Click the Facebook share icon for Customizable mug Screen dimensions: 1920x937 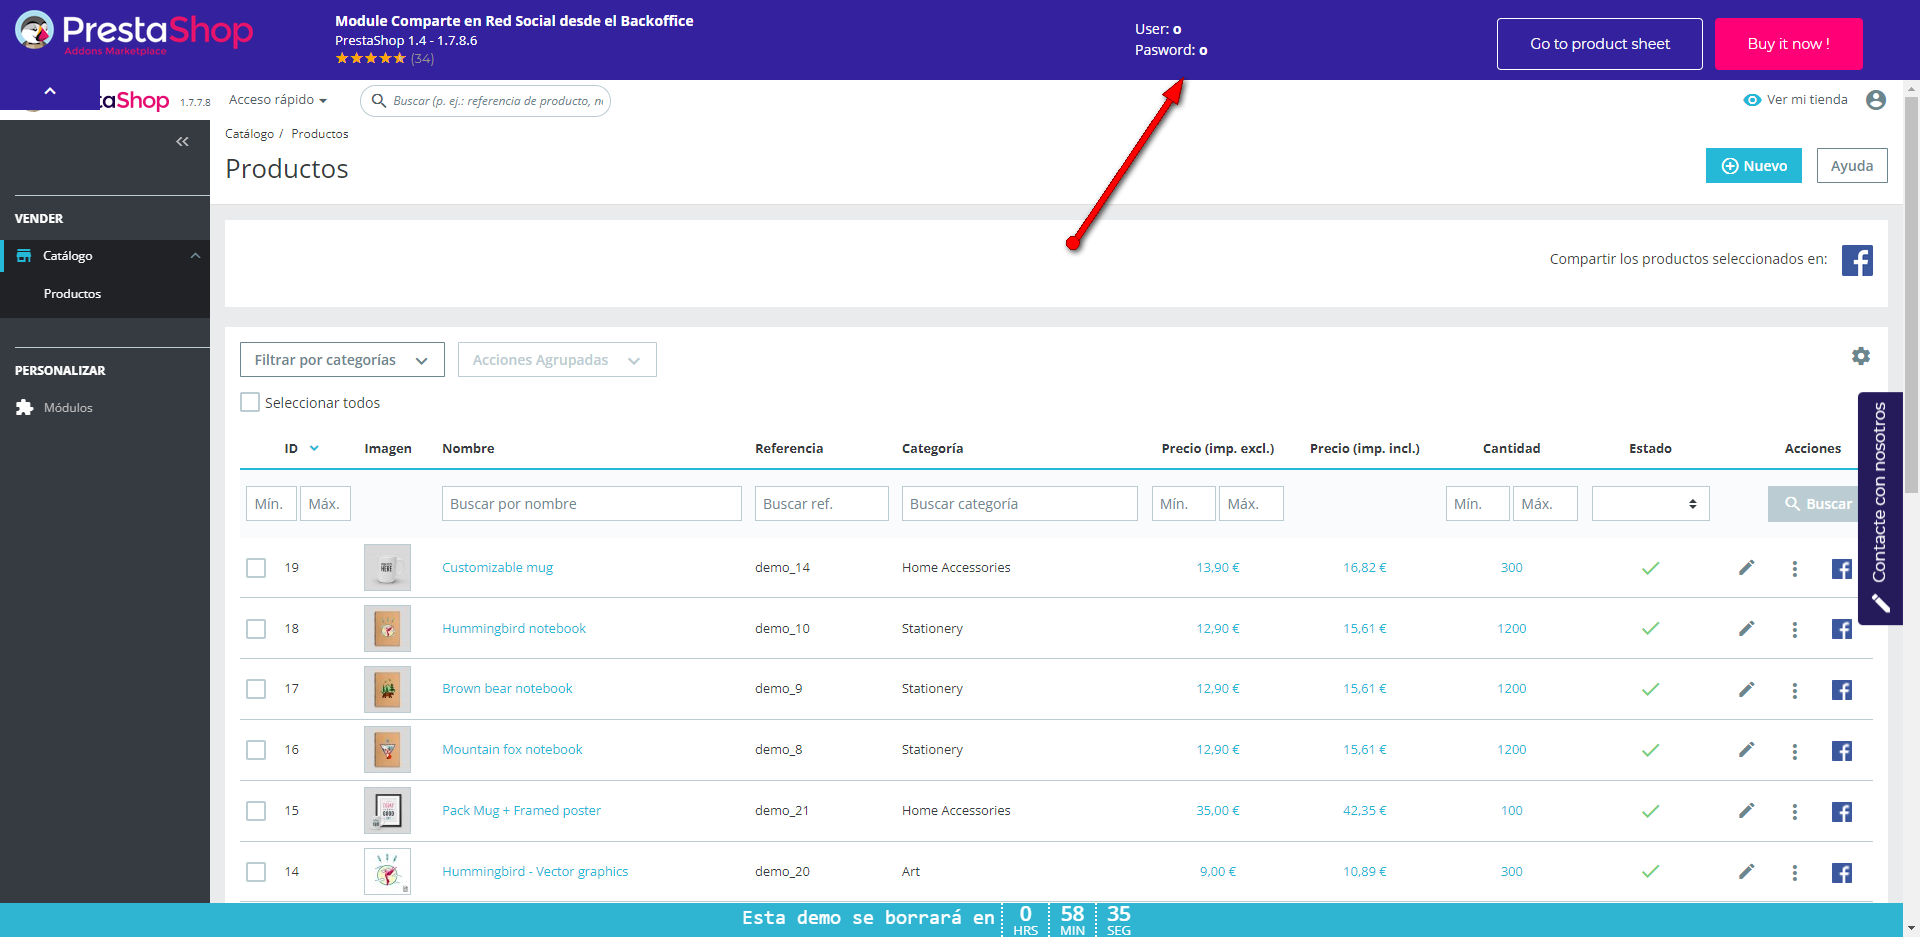click(1841, 569)
